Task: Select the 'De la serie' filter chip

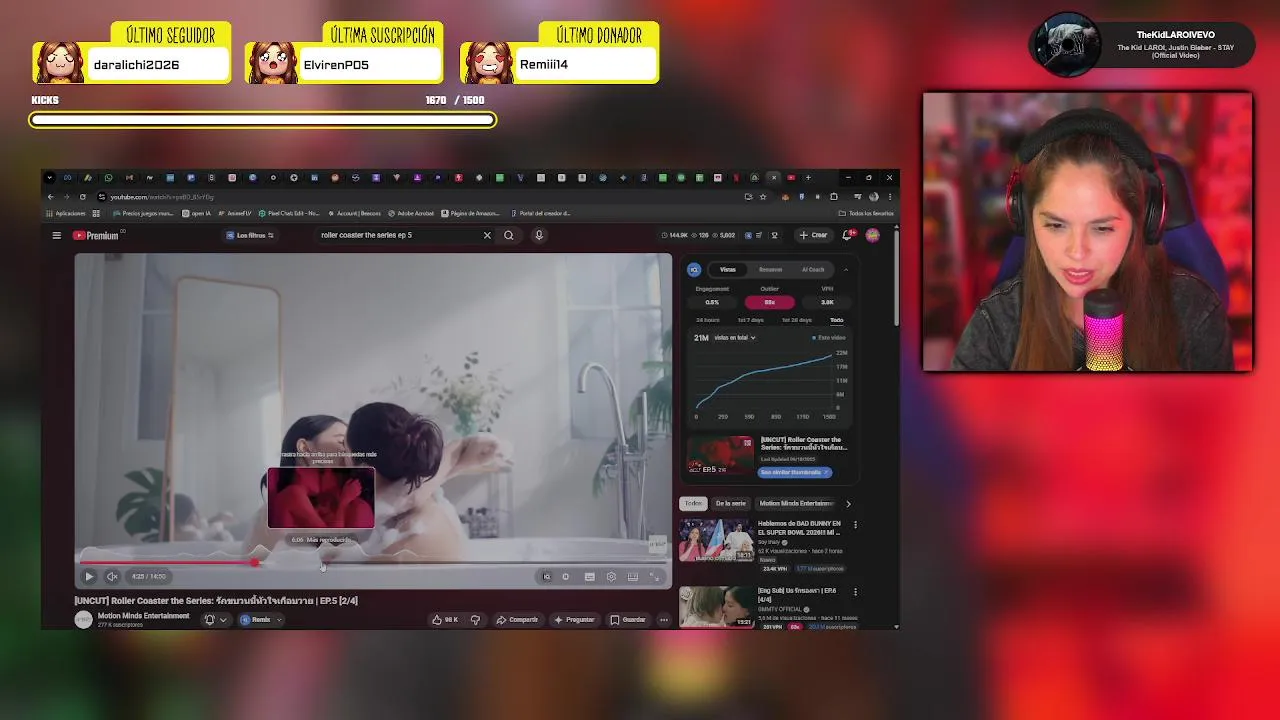Action: (x=730, y=503)
